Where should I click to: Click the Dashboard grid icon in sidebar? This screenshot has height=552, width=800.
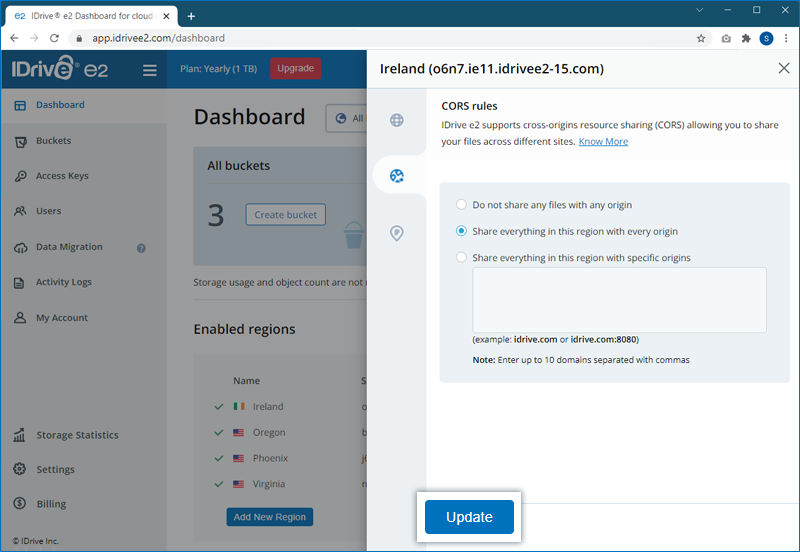[x=20, y=106]
